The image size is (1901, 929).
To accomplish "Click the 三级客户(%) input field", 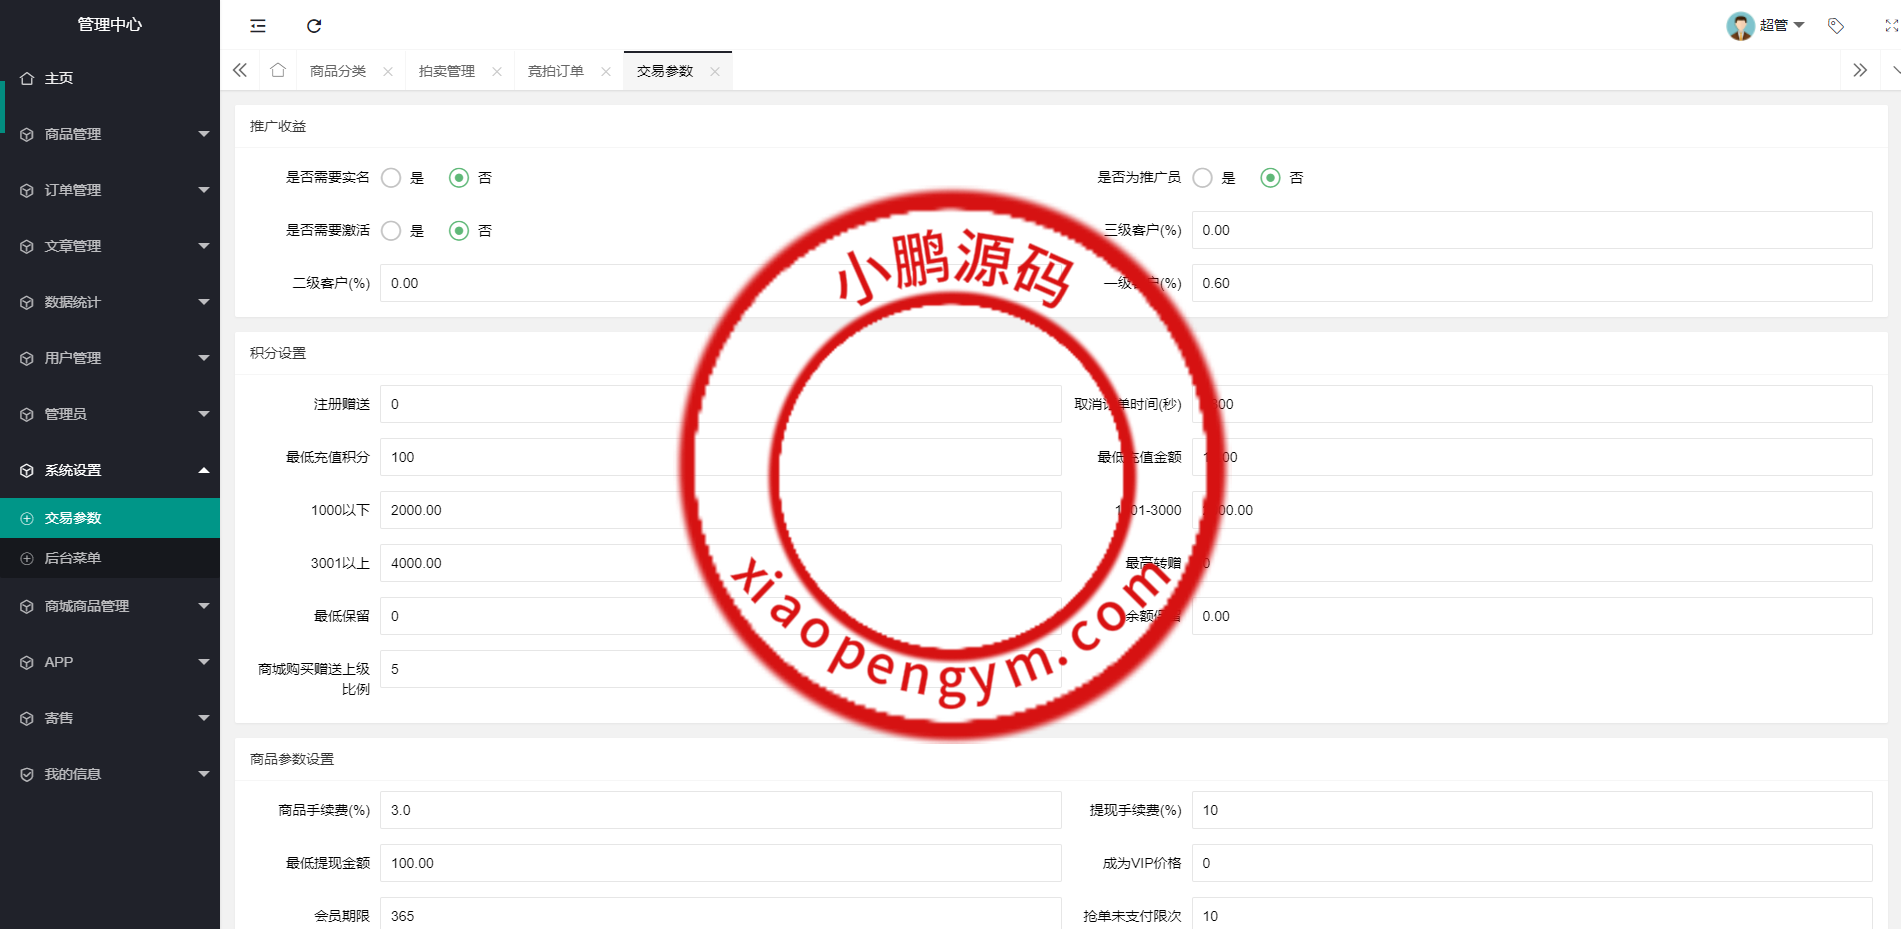I will pyautogui.click(x=1532, y=230).
